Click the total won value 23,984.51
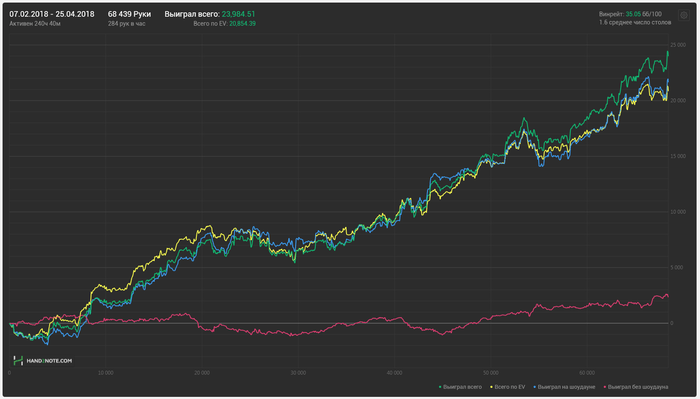This screenshot has width=700, height=399. [x=238, y=14]
